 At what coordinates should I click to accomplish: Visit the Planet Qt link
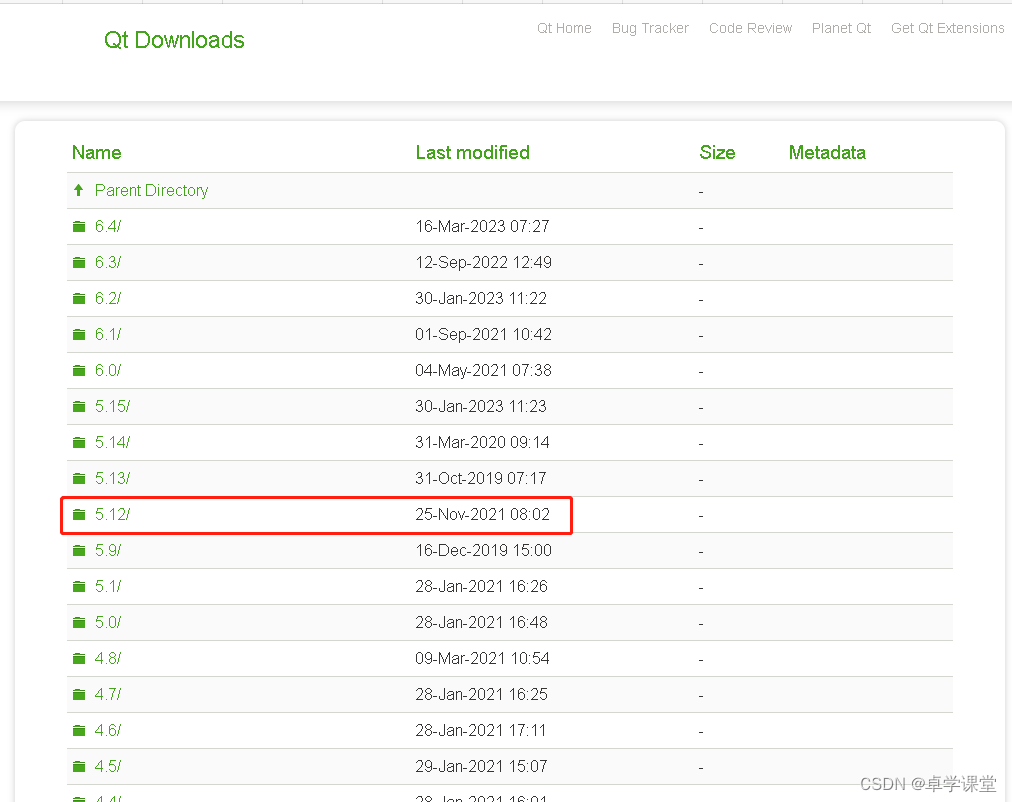[841, 28]
